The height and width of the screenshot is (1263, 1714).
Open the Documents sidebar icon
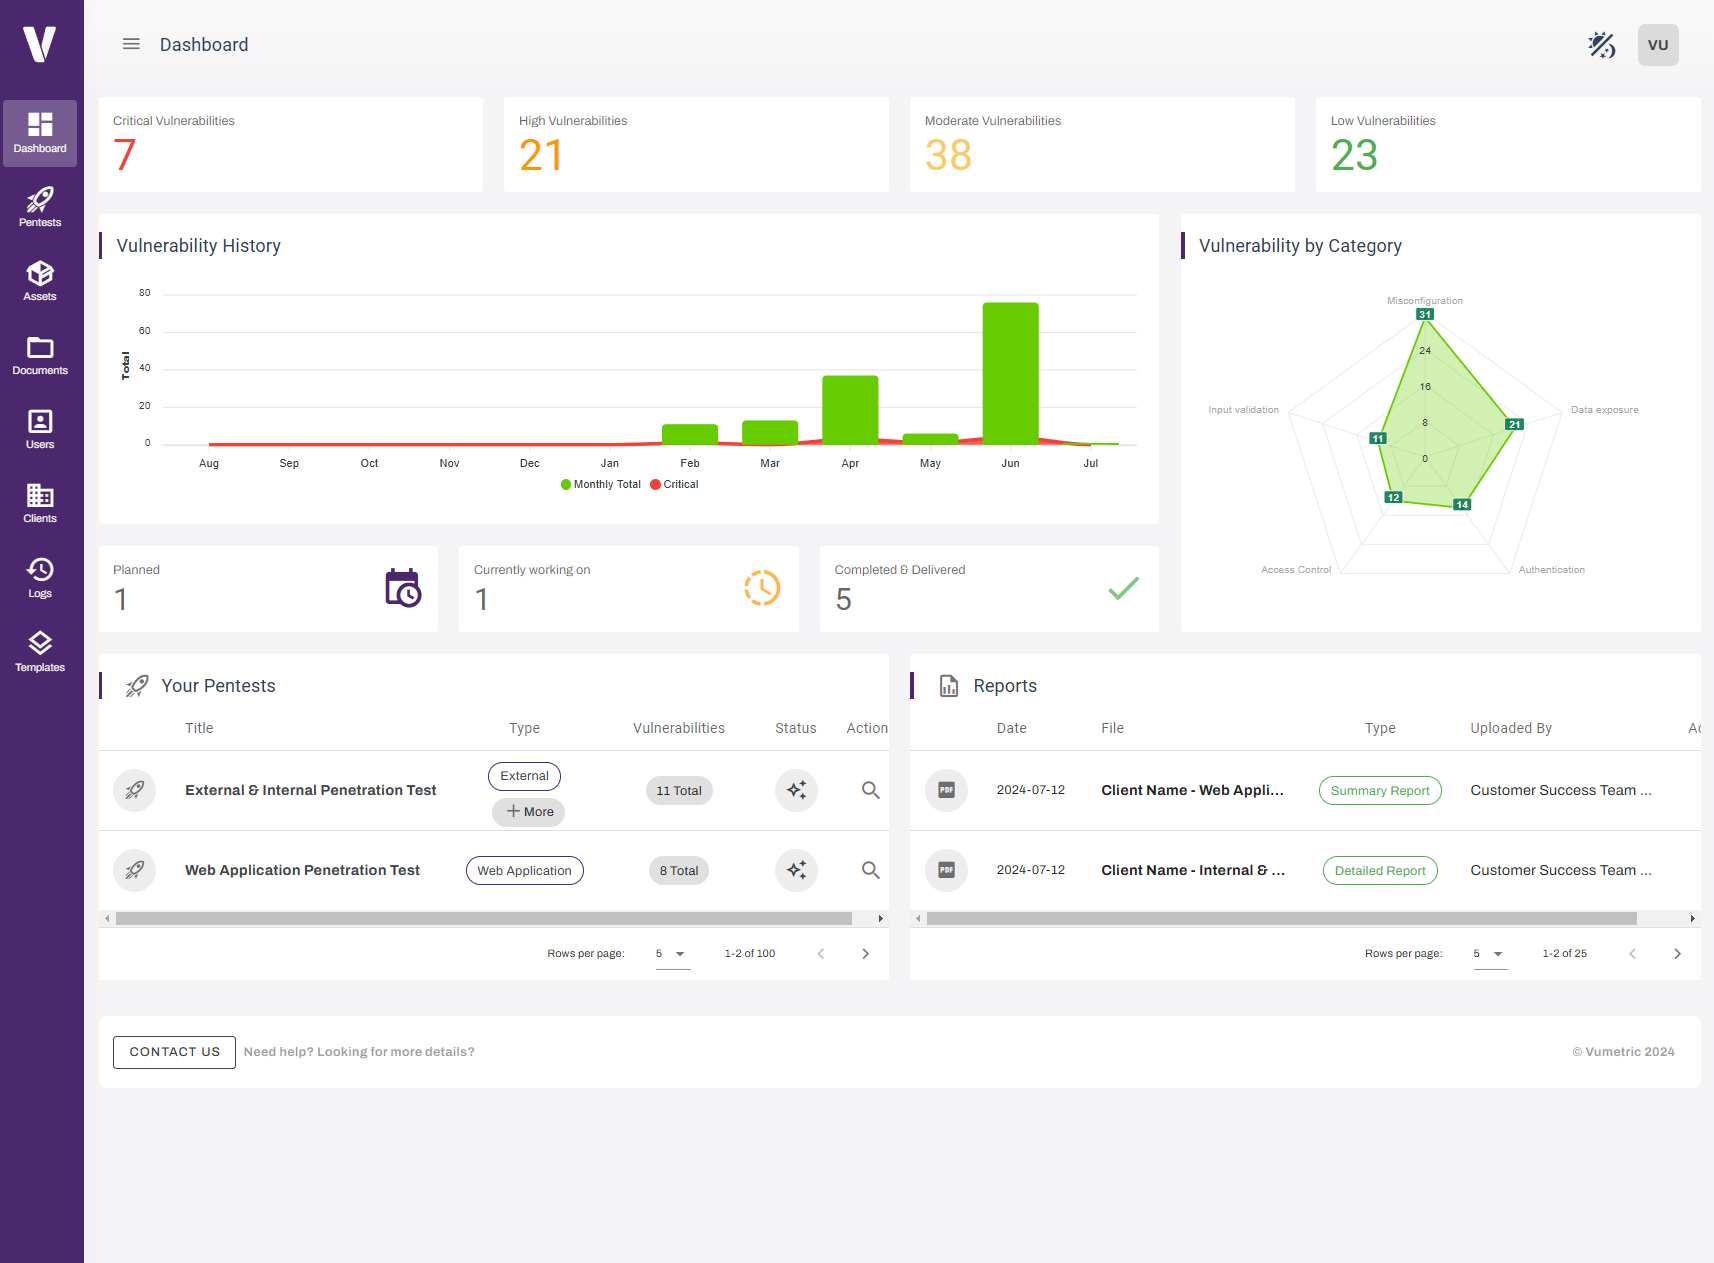pyautogui.click(x=40, y=355)
